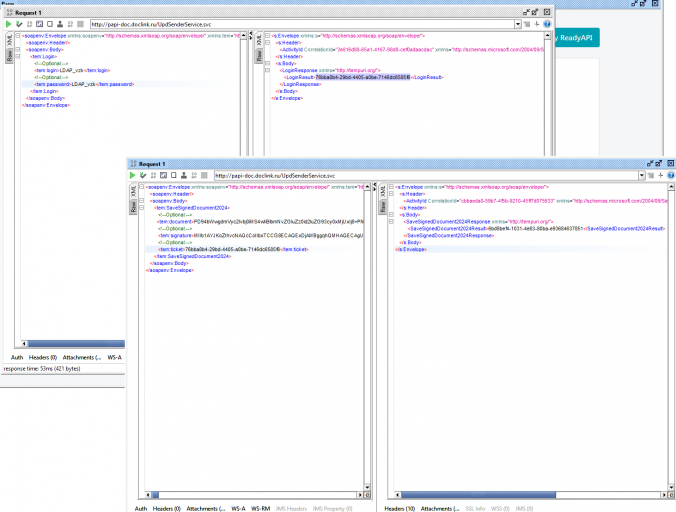Add the Login request to a MockService
The width and height of the screenshot is (676, 512).
click(x=29, y=24)
